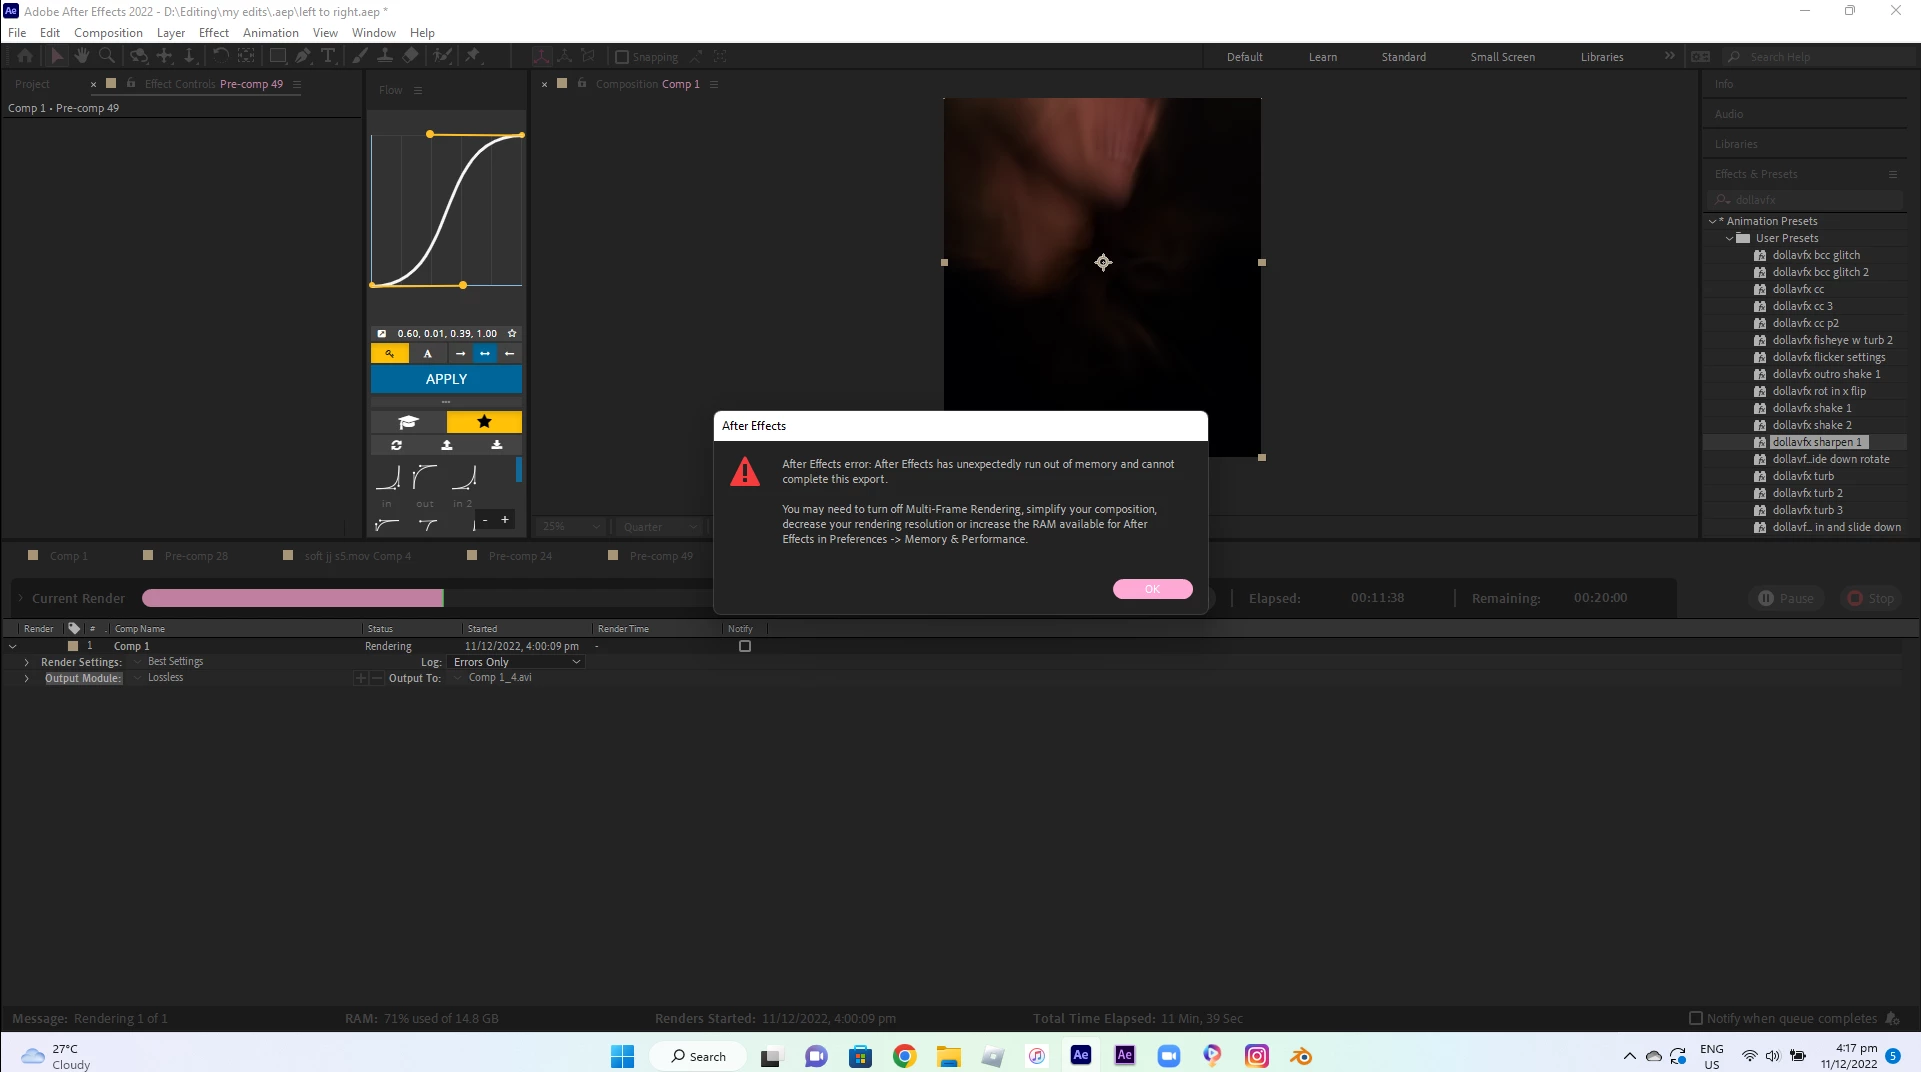
Task: Collapse User Presets folder
Action: coord(1729,238)
